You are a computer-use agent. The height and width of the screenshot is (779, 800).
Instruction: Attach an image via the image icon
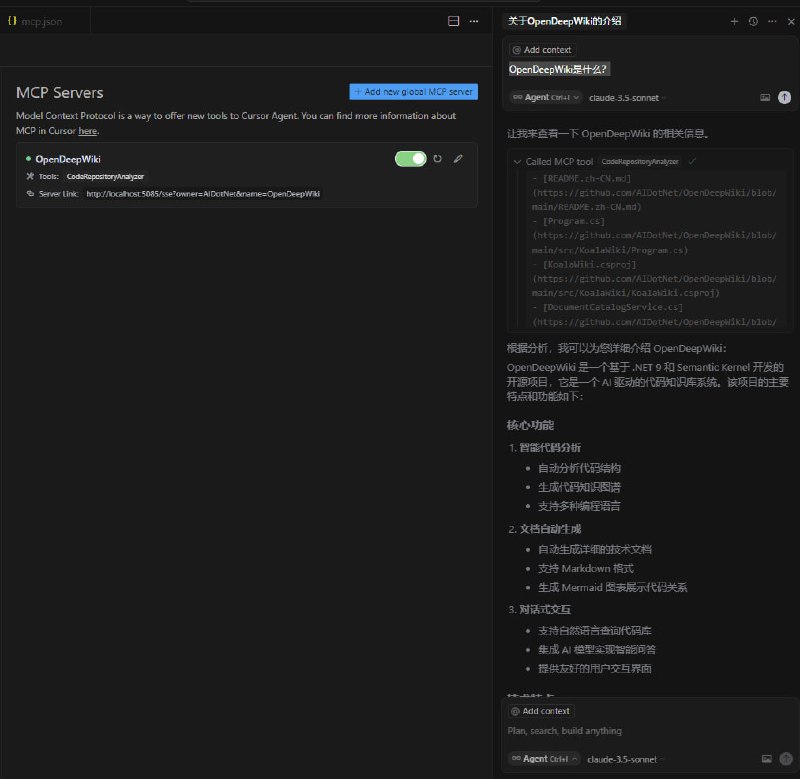[767, 759]
